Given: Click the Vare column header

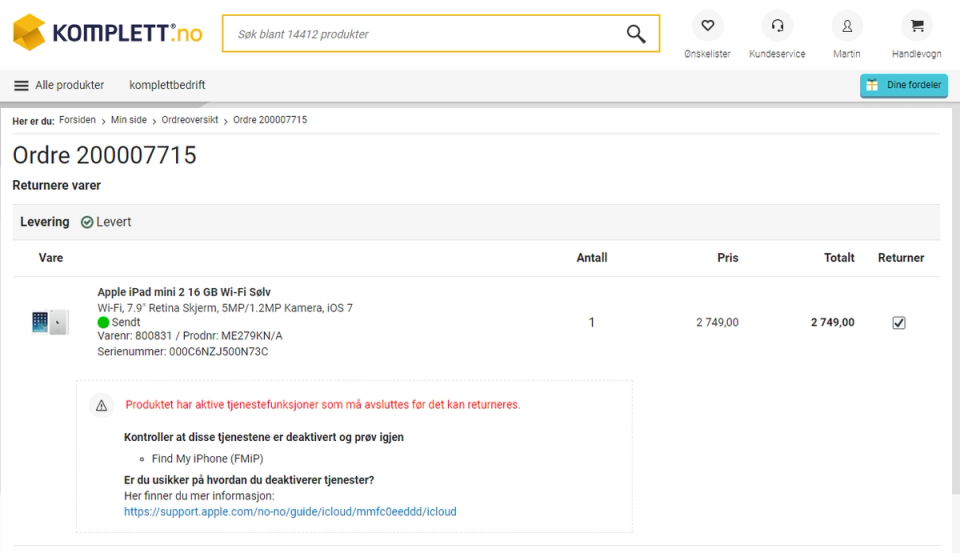Looking at the screenshot, I should [x=51, y=258].
